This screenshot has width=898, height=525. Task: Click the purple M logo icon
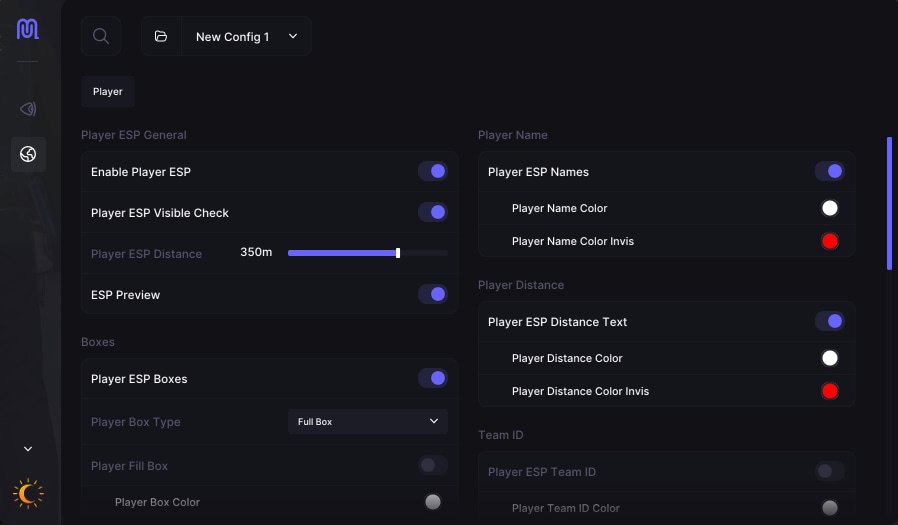pyautogui.click(x=28, y=30)
